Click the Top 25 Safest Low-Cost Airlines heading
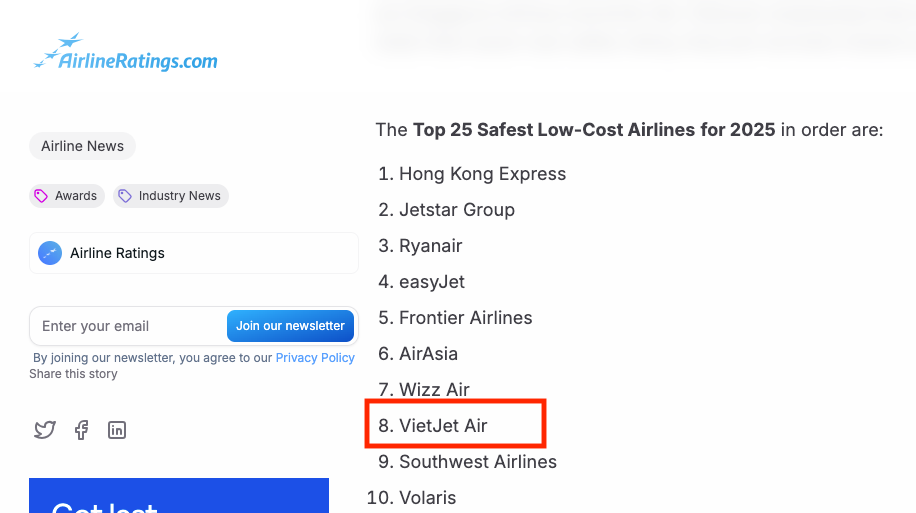This screenshot has width=916, height=513. [594, 129]
